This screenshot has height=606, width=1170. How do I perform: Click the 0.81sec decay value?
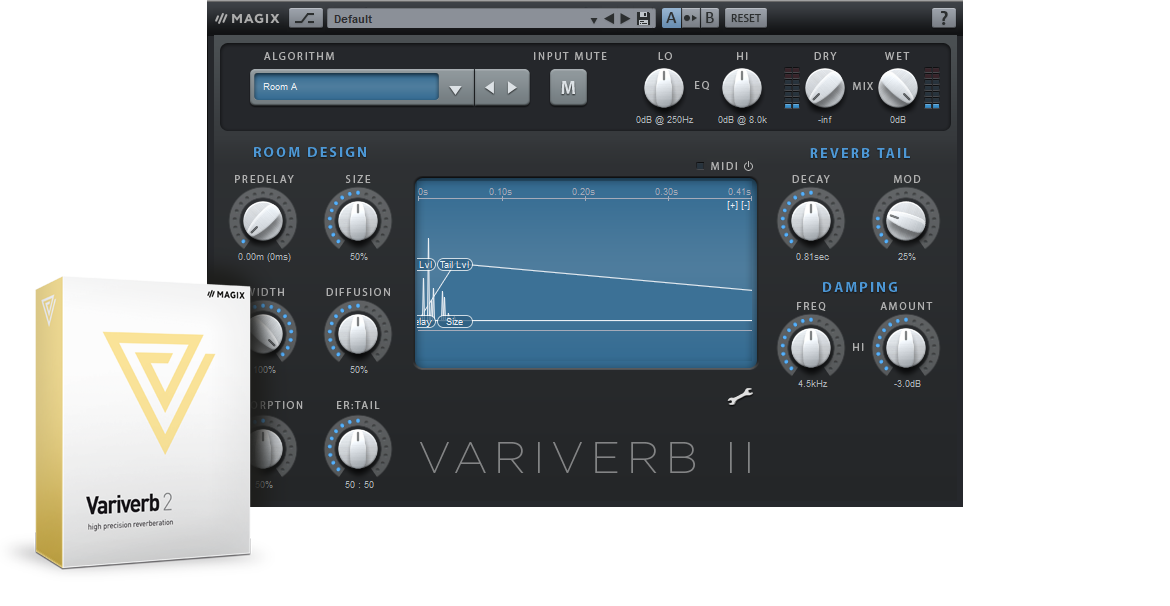812,257
